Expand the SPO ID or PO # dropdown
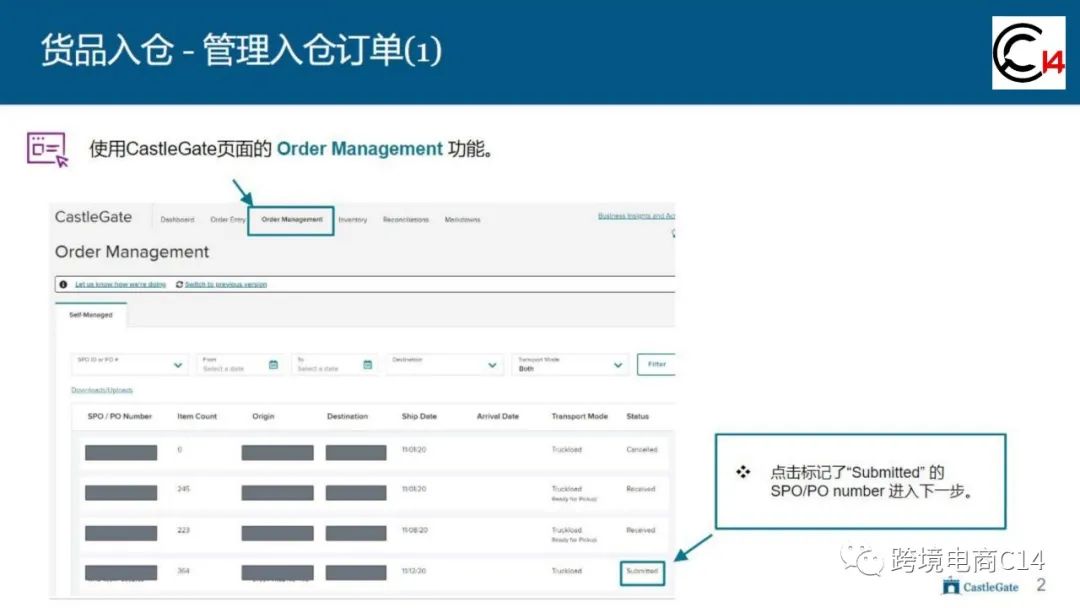The width and height of the screenshot is (1080, 608). 129,364
